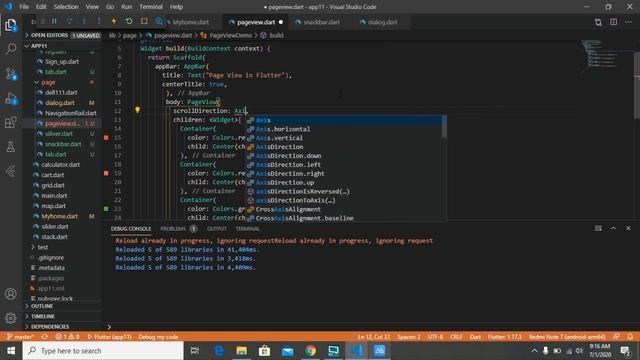
Task: Expand the Timeline section
Action: coord(62,316)
